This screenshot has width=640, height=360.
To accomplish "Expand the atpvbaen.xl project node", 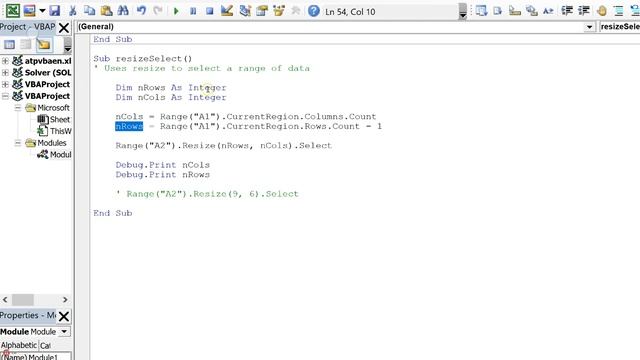I will [x=5, y=61].
